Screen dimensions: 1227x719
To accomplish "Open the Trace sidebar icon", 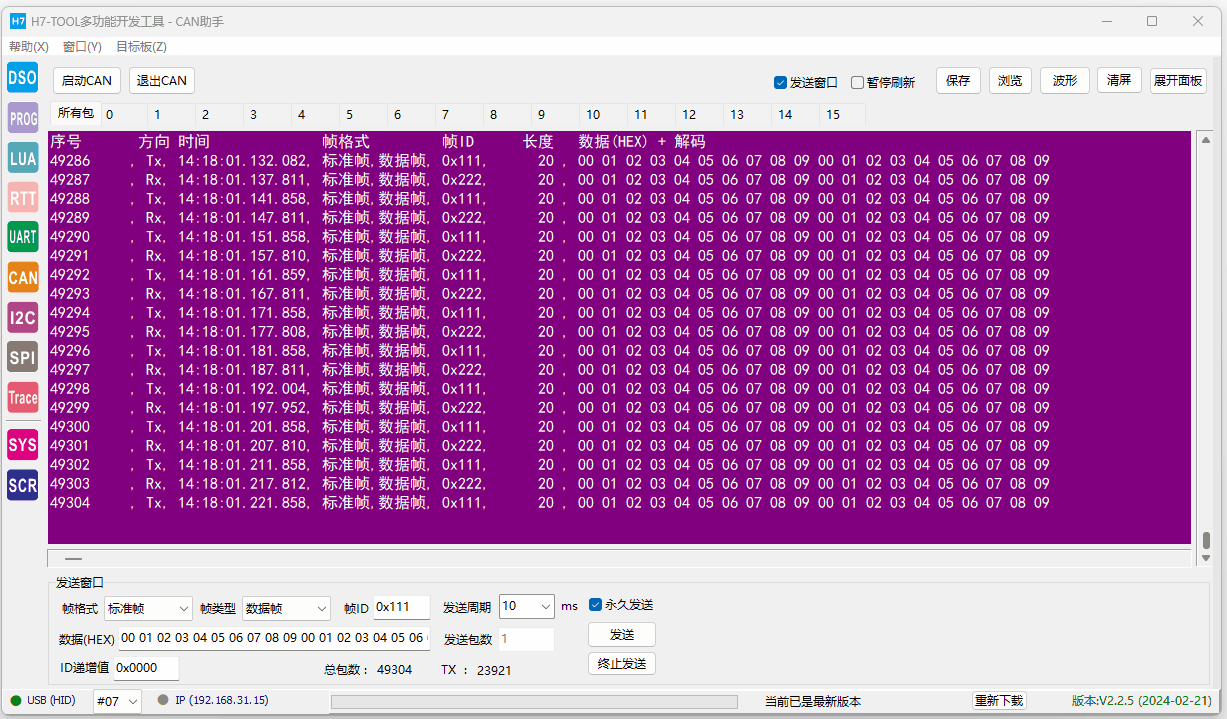I will coord(22,397).
